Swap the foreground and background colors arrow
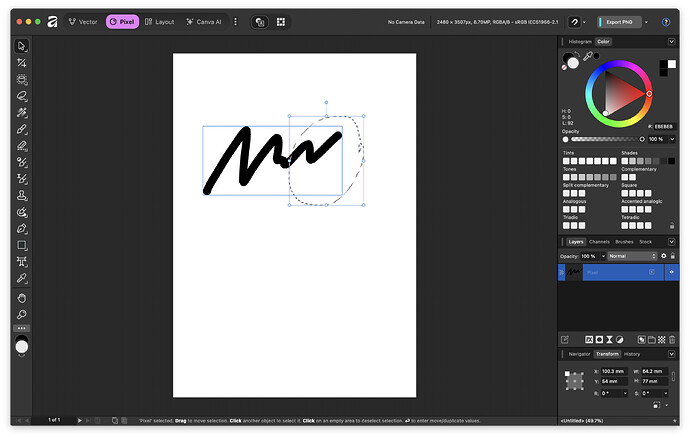690x437 pixels. (577, 54)
